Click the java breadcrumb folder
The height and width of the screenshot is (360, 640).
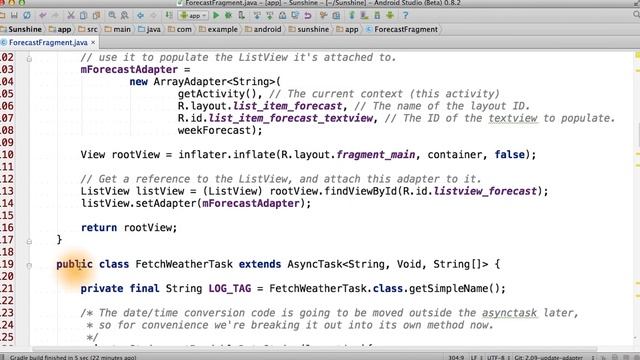(x=149, y=29)
